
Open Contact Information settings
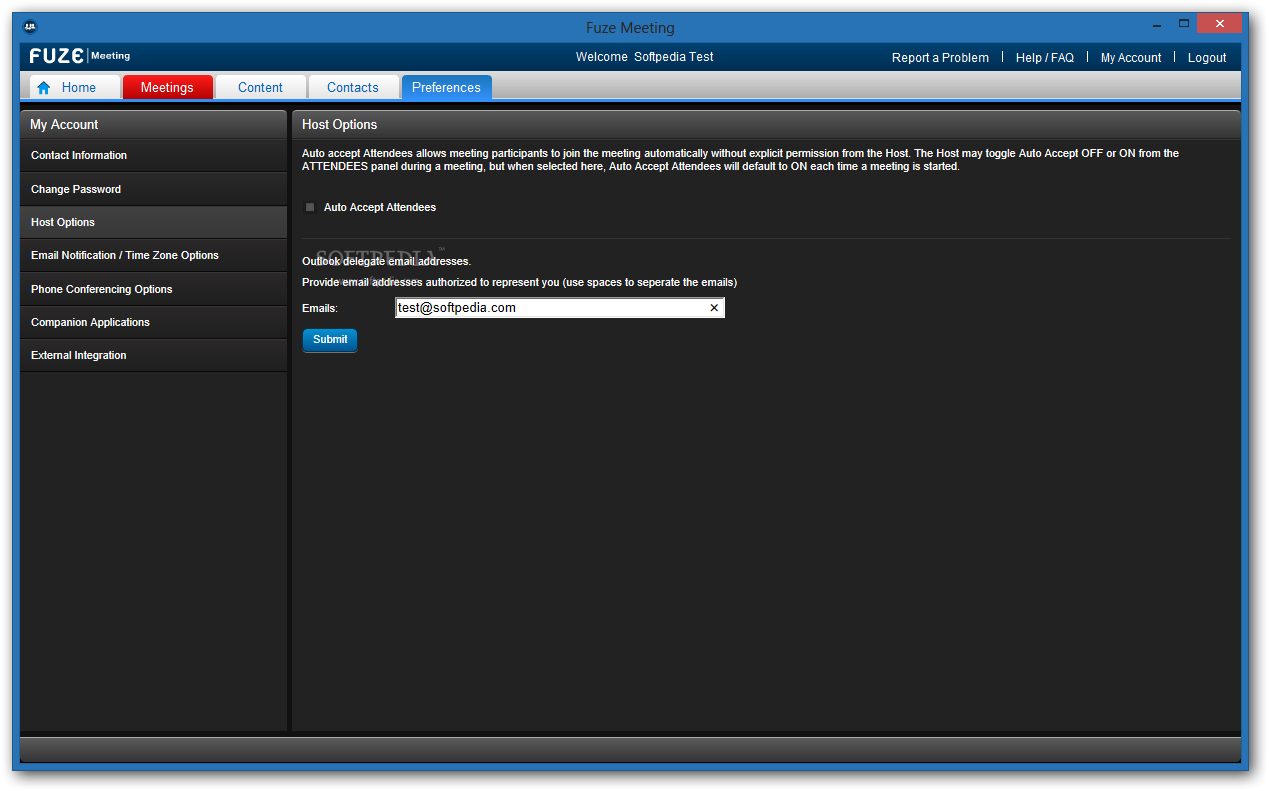[x=154, y=156]
